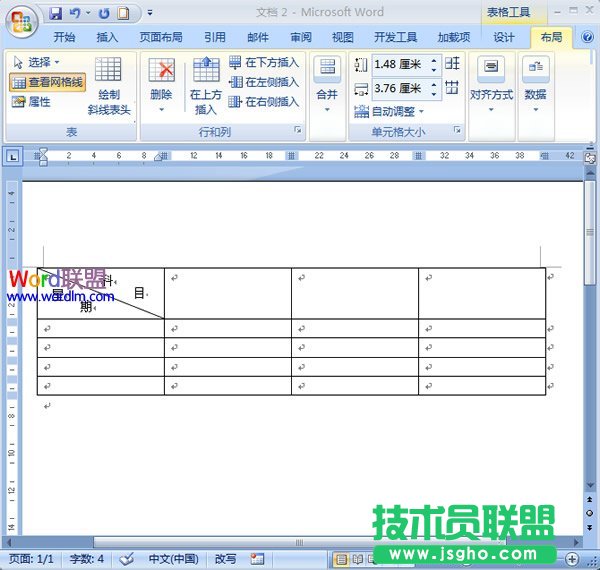Screen dimensions: 600x570
Task: Switch to the 开始 tab
Action: pos(64,37)
